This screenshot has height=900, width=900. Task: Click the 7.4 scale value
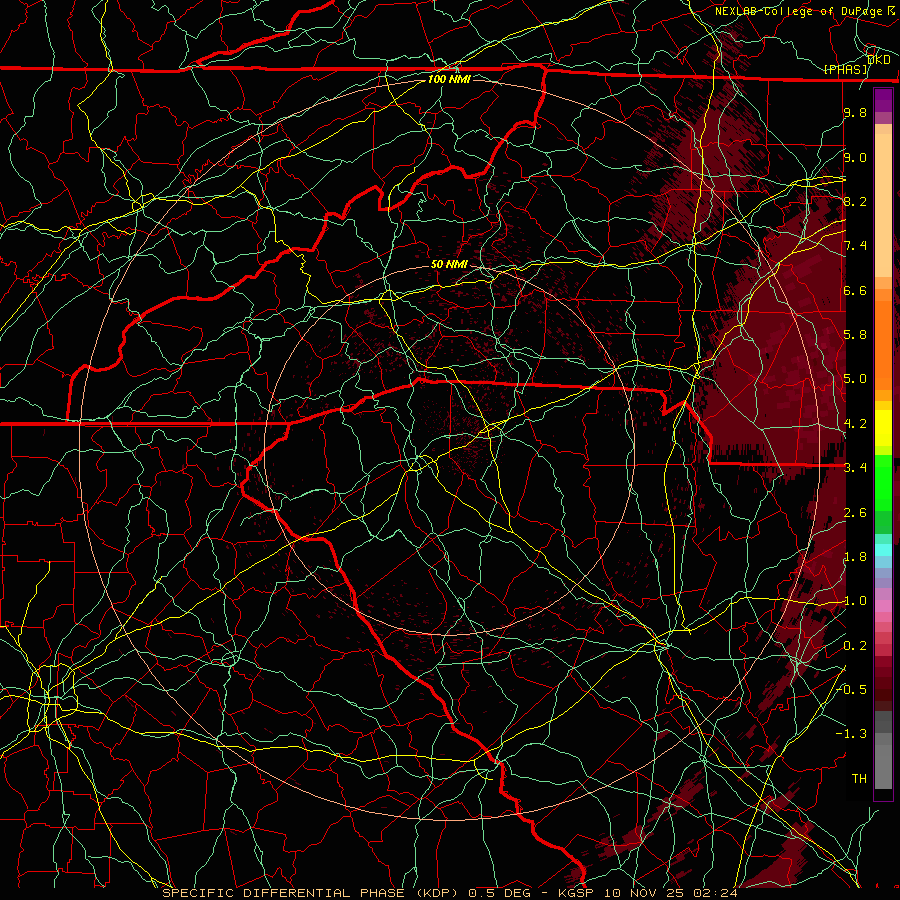pos(855,246)
